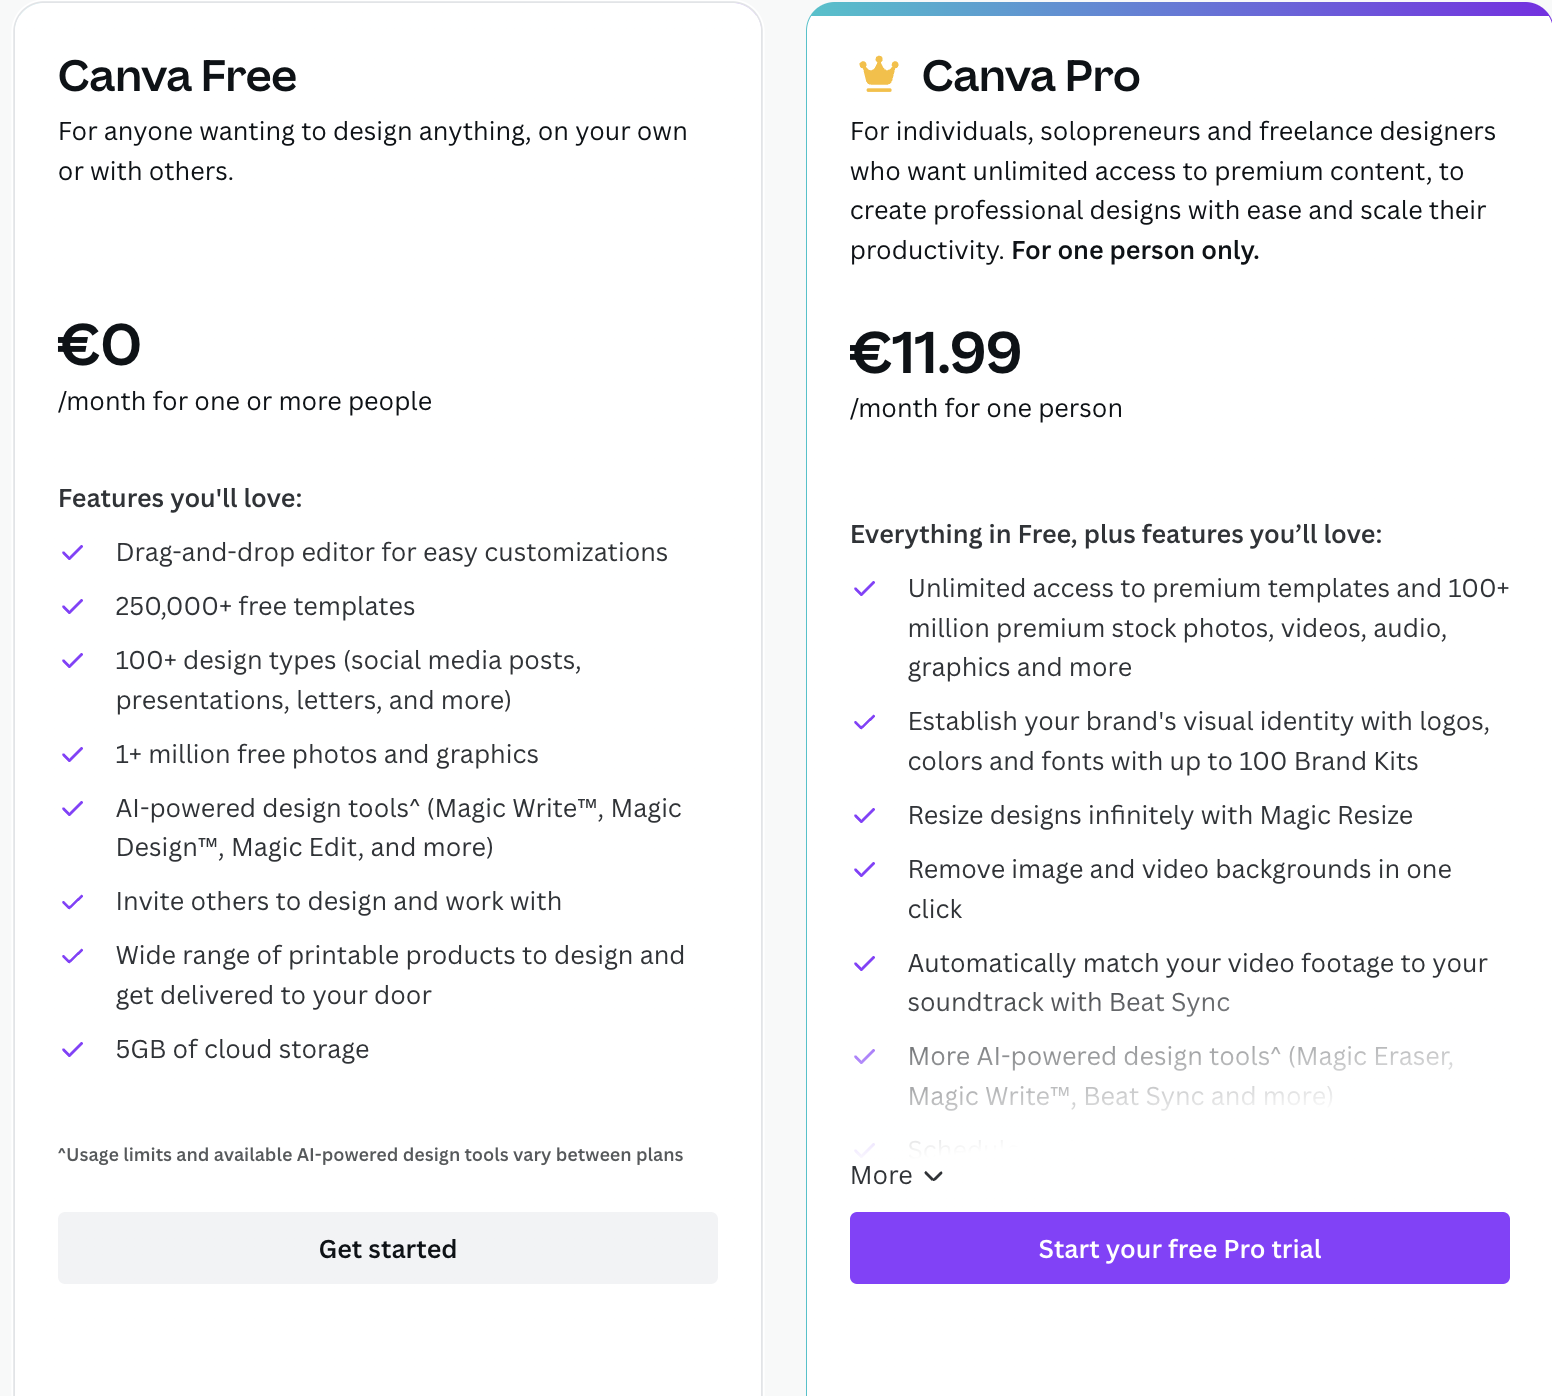
Task: Click checkmark beside 1+ million free photos
Action: click(73, 755)
